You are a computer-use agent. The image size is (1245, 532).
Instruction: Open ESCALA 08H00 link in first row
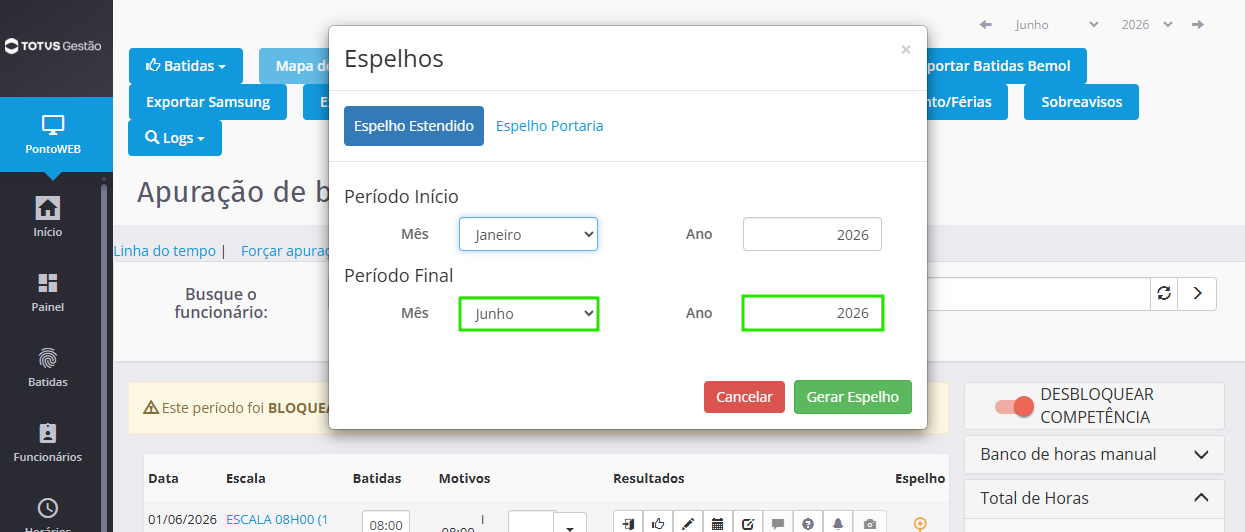coord(277,519)
